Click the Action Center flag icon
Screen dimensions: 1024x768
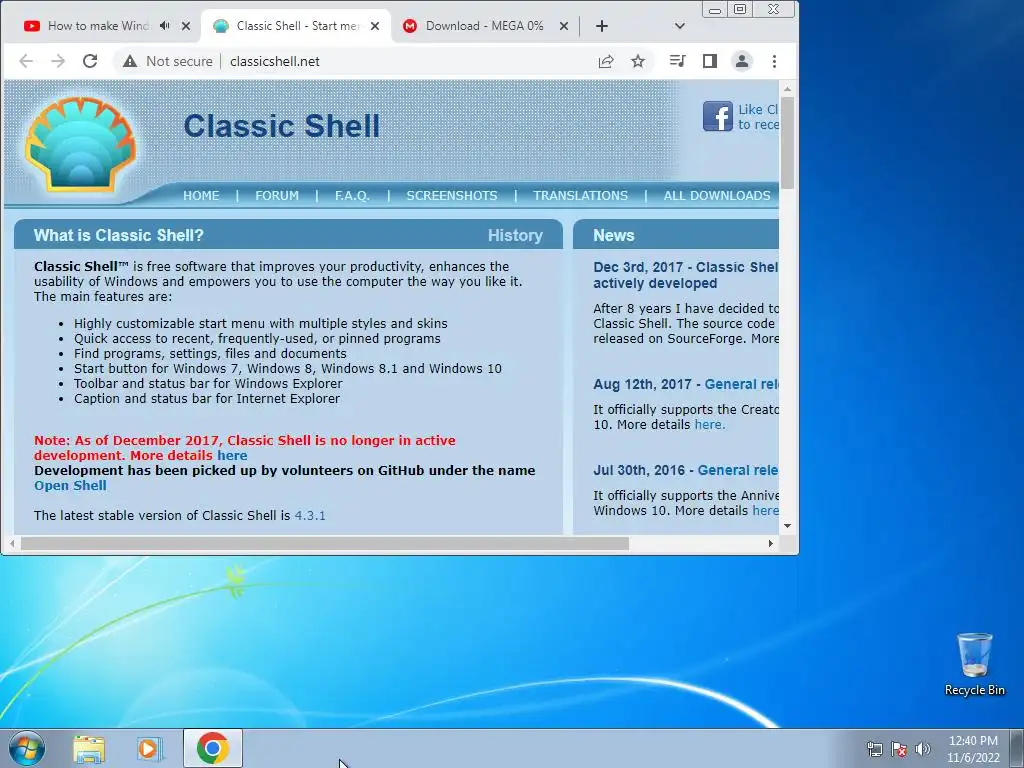(x=899, y=749)
